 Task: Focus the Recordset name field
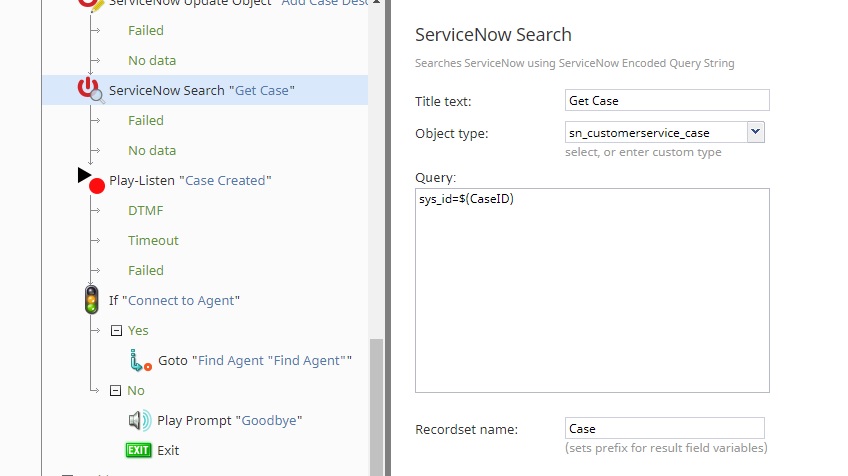pyautogui.click(x=665, y=428)
